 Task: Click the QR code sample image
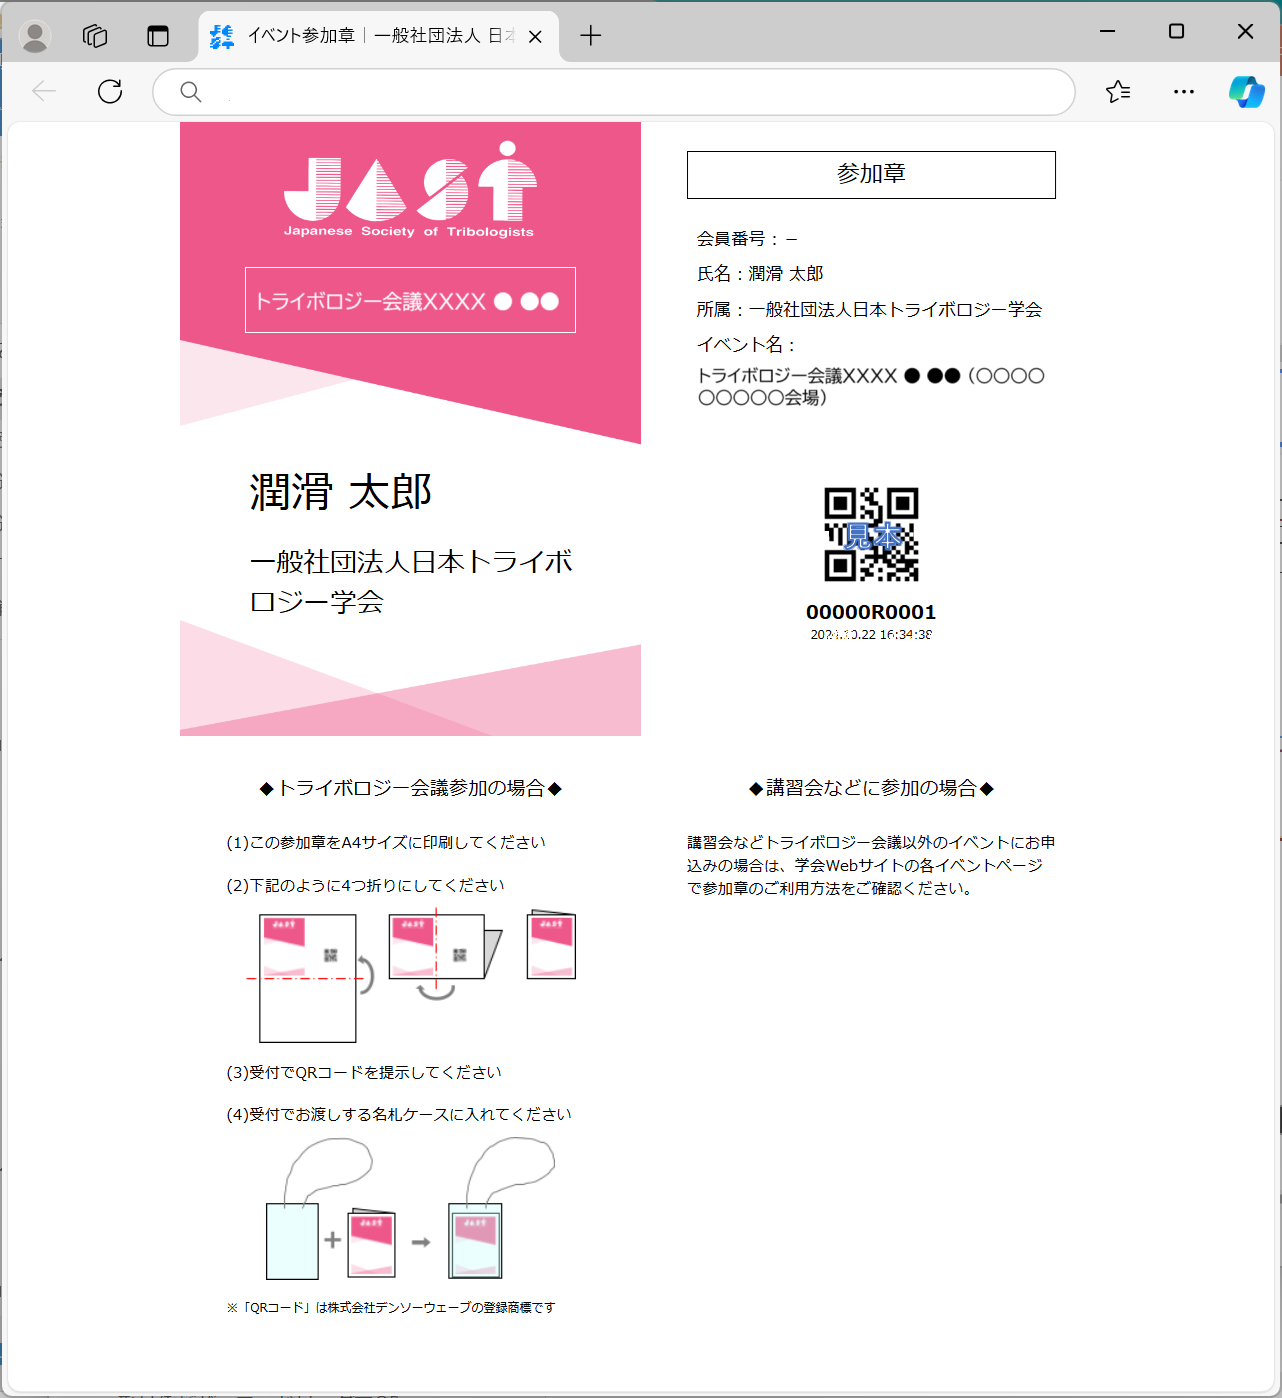(x=871, y=534)
